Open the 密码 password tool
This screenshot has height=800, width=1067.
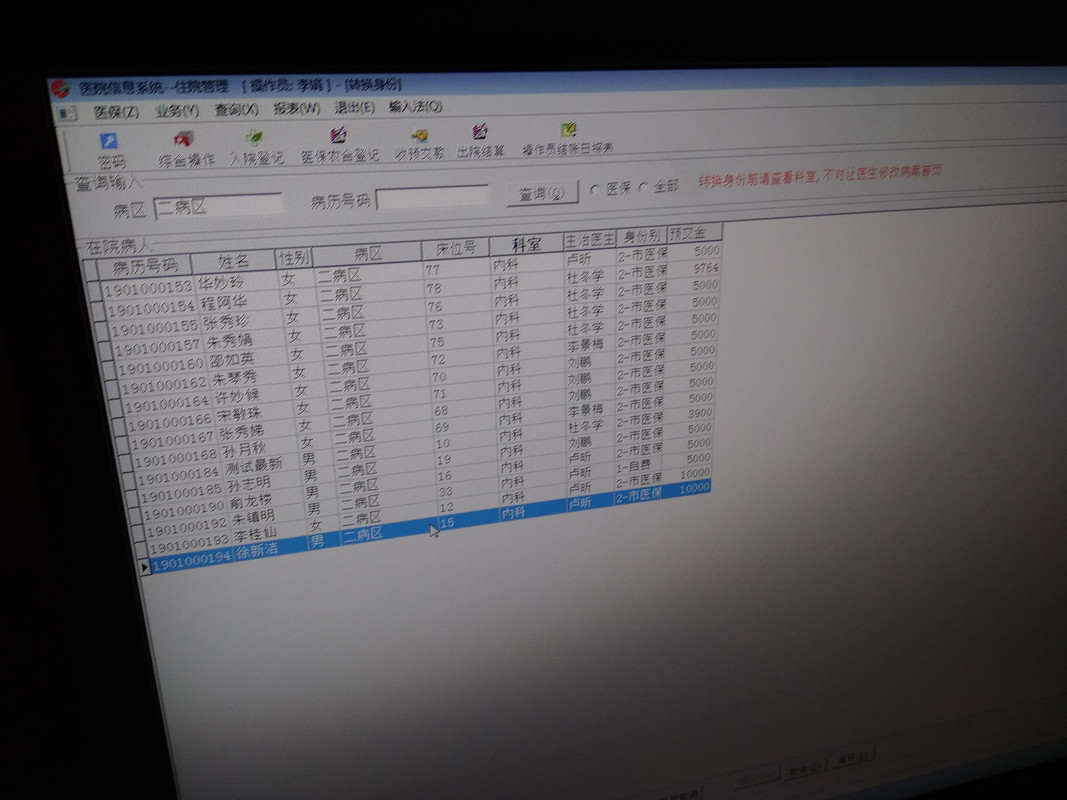110,150
